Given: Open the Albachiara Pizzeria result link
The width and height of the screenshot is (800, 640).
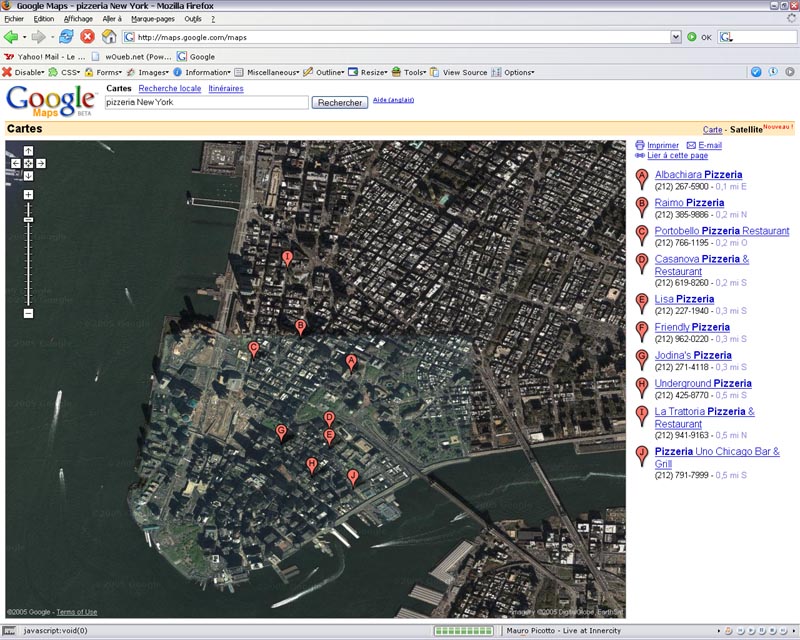Looking at the screenshot, I should tap(698, 175).
